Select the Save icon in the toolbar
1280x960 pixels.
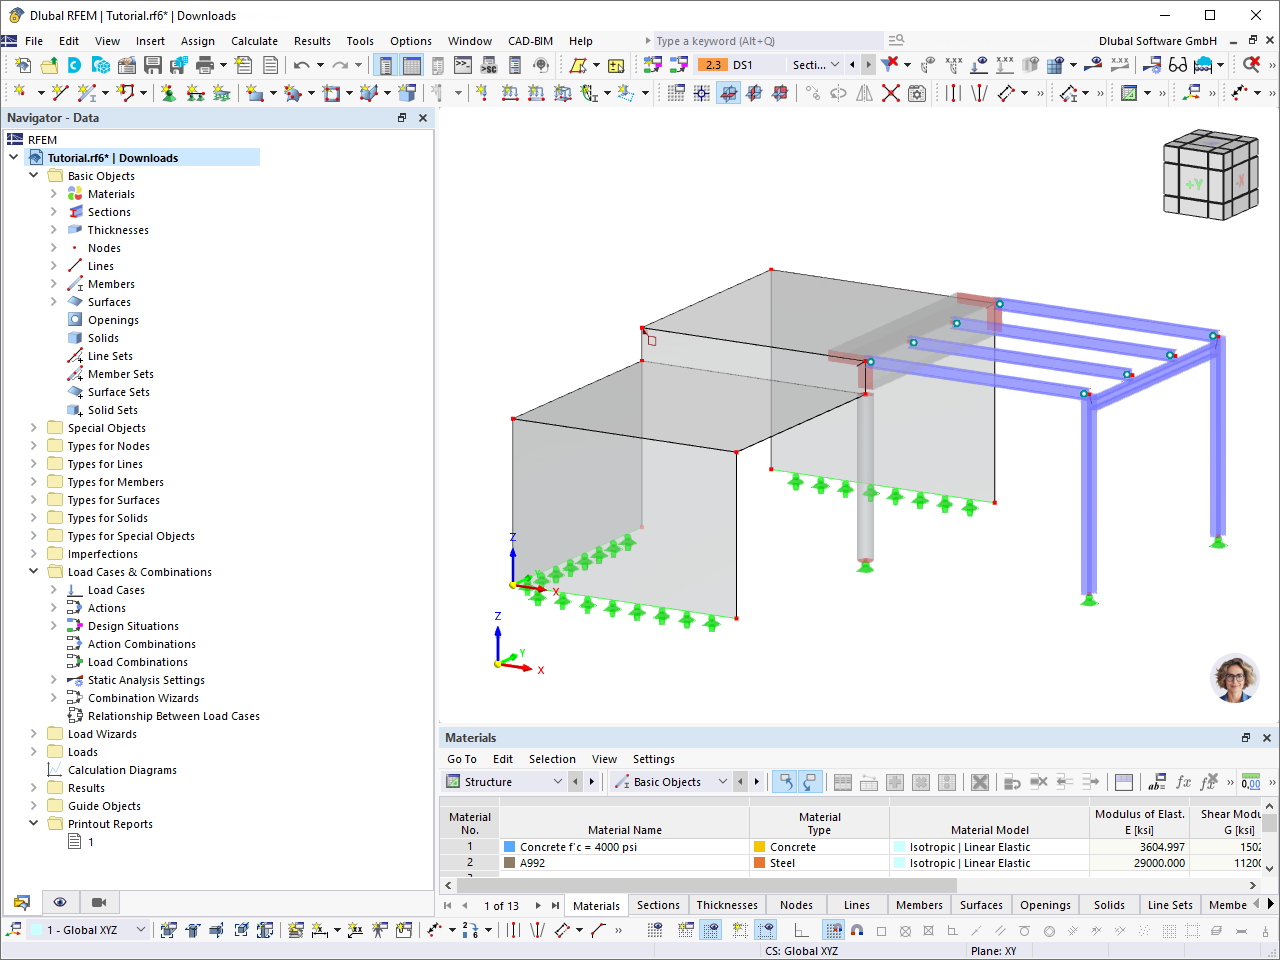coord(151,64)
